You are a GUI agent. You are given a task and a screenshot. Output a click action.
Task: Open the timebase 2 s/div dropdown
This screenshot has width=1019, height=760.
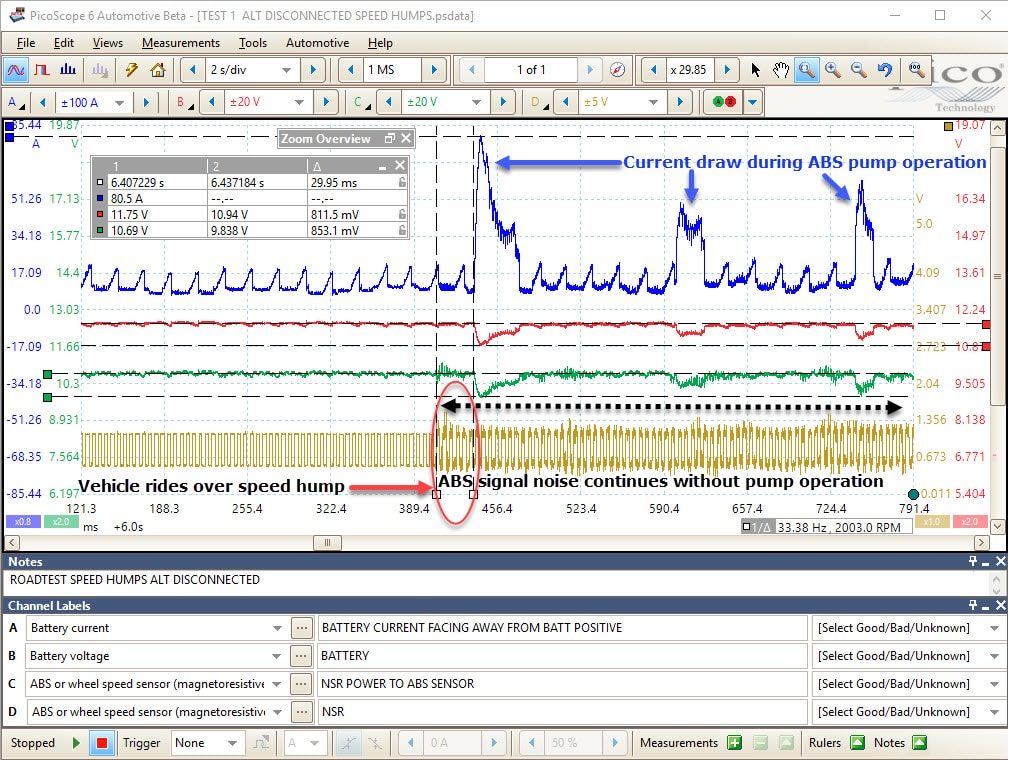[287, 70]
